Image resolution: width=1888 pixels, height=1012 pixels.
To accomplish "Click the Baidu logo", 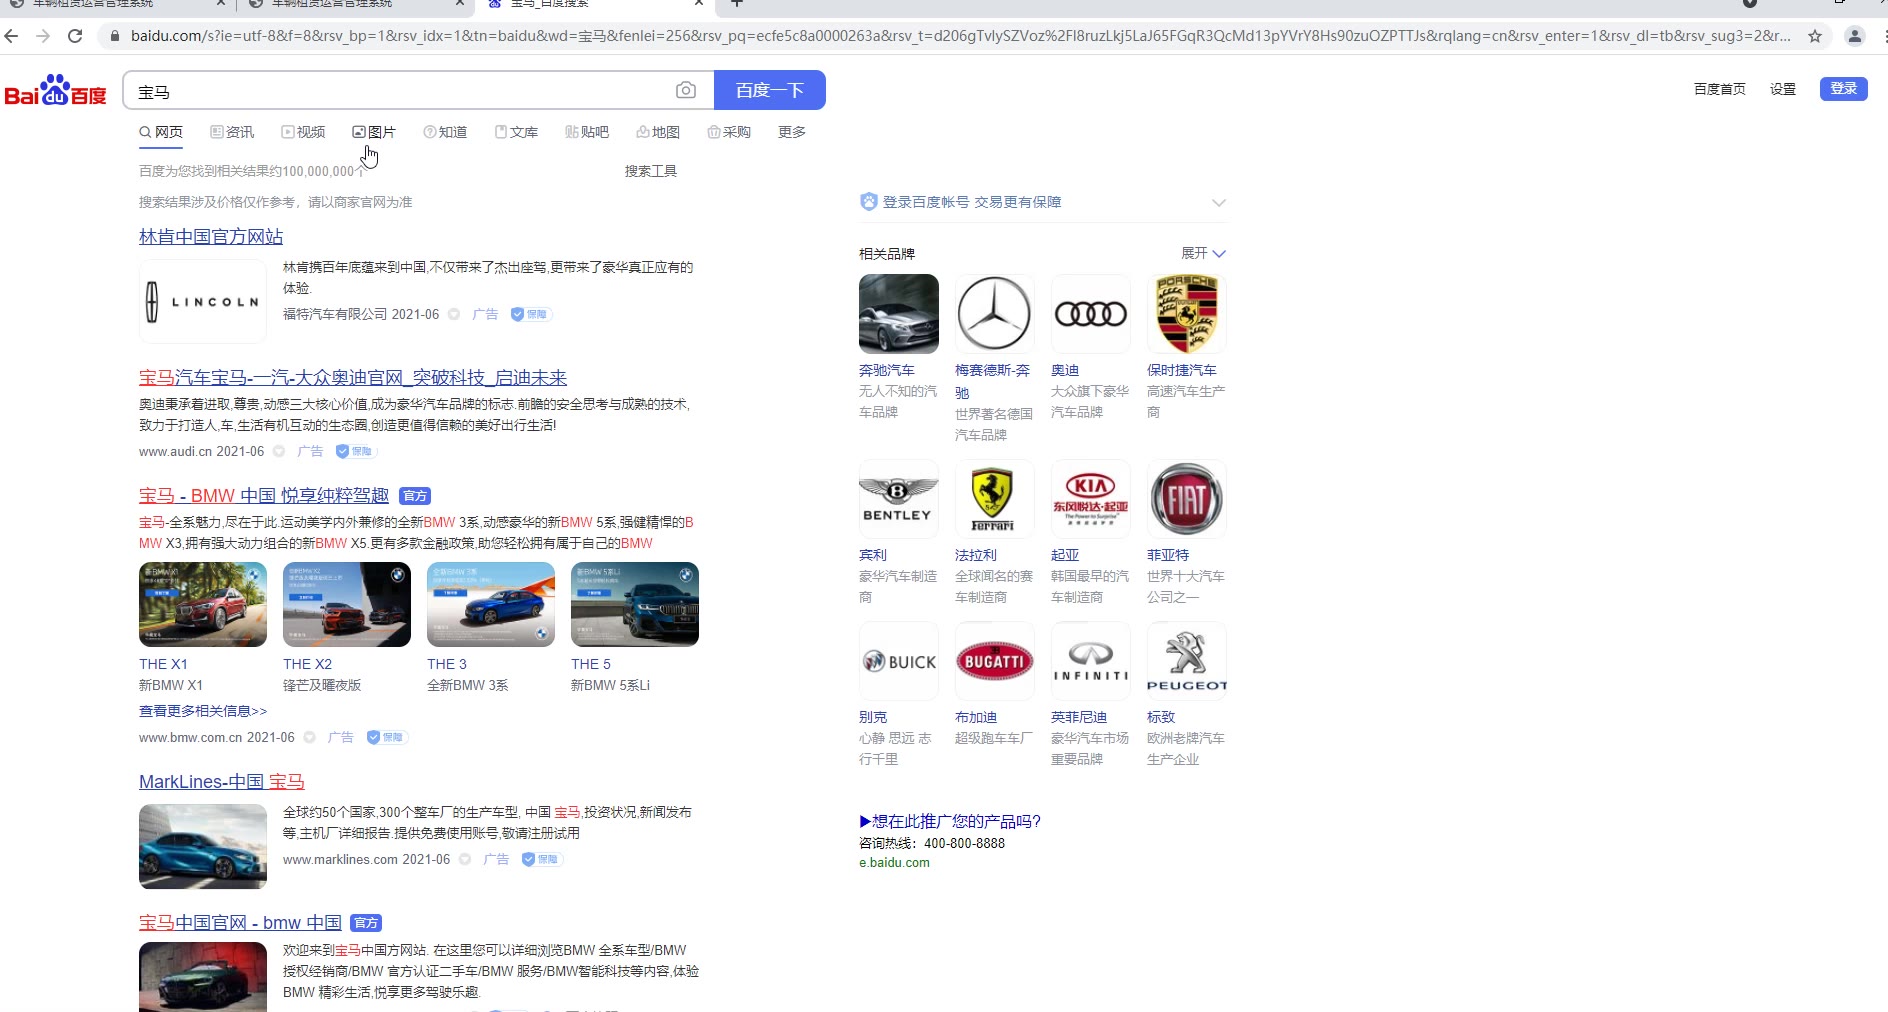I will coord(55,90).
